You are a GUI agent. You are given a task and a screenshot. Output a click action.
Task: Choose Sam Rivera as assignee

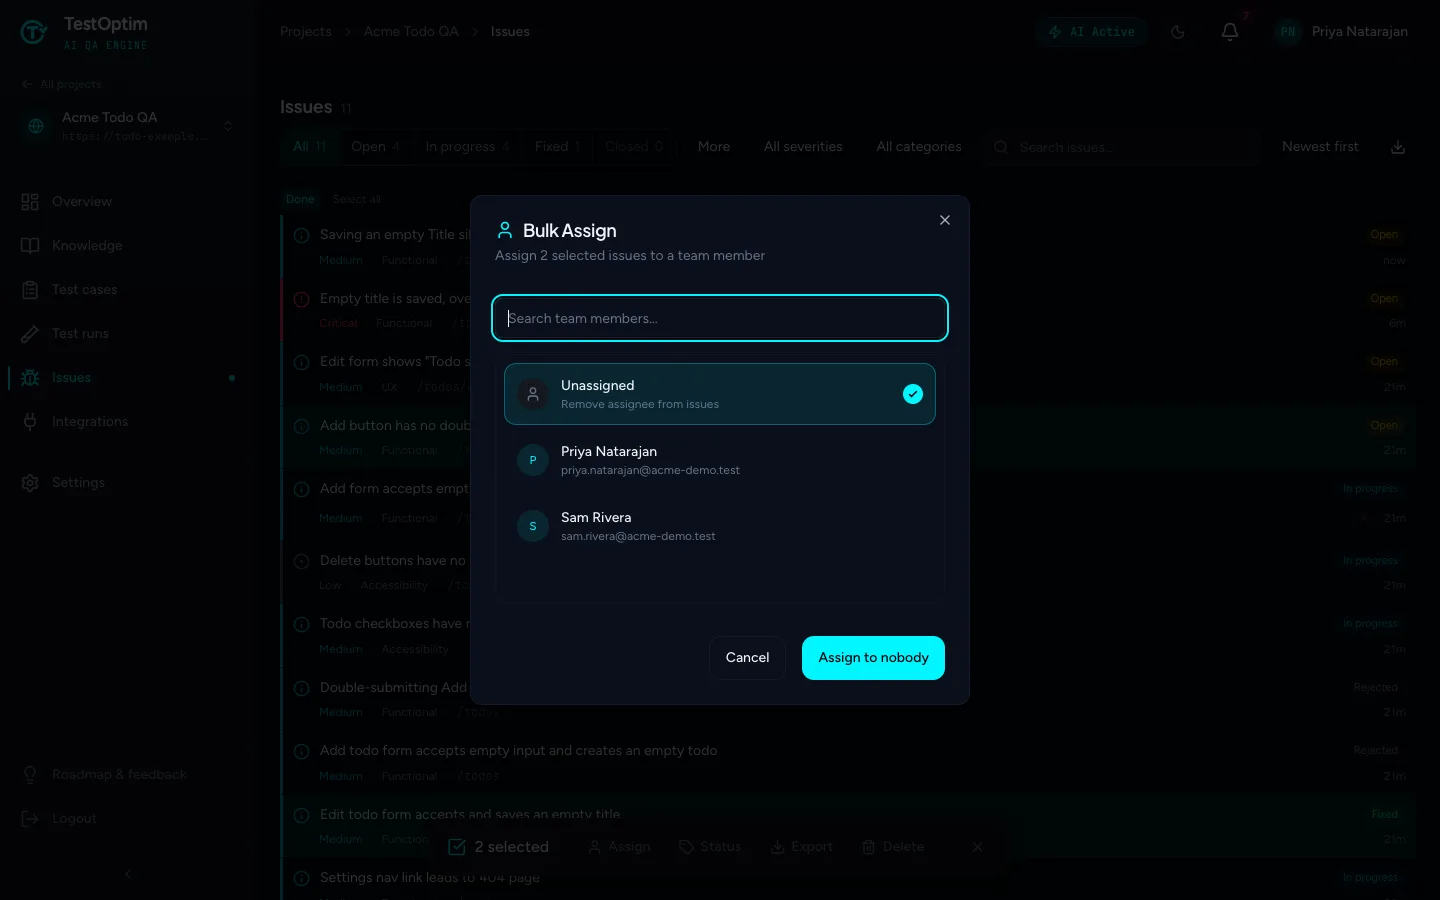(x=720, y=526)
